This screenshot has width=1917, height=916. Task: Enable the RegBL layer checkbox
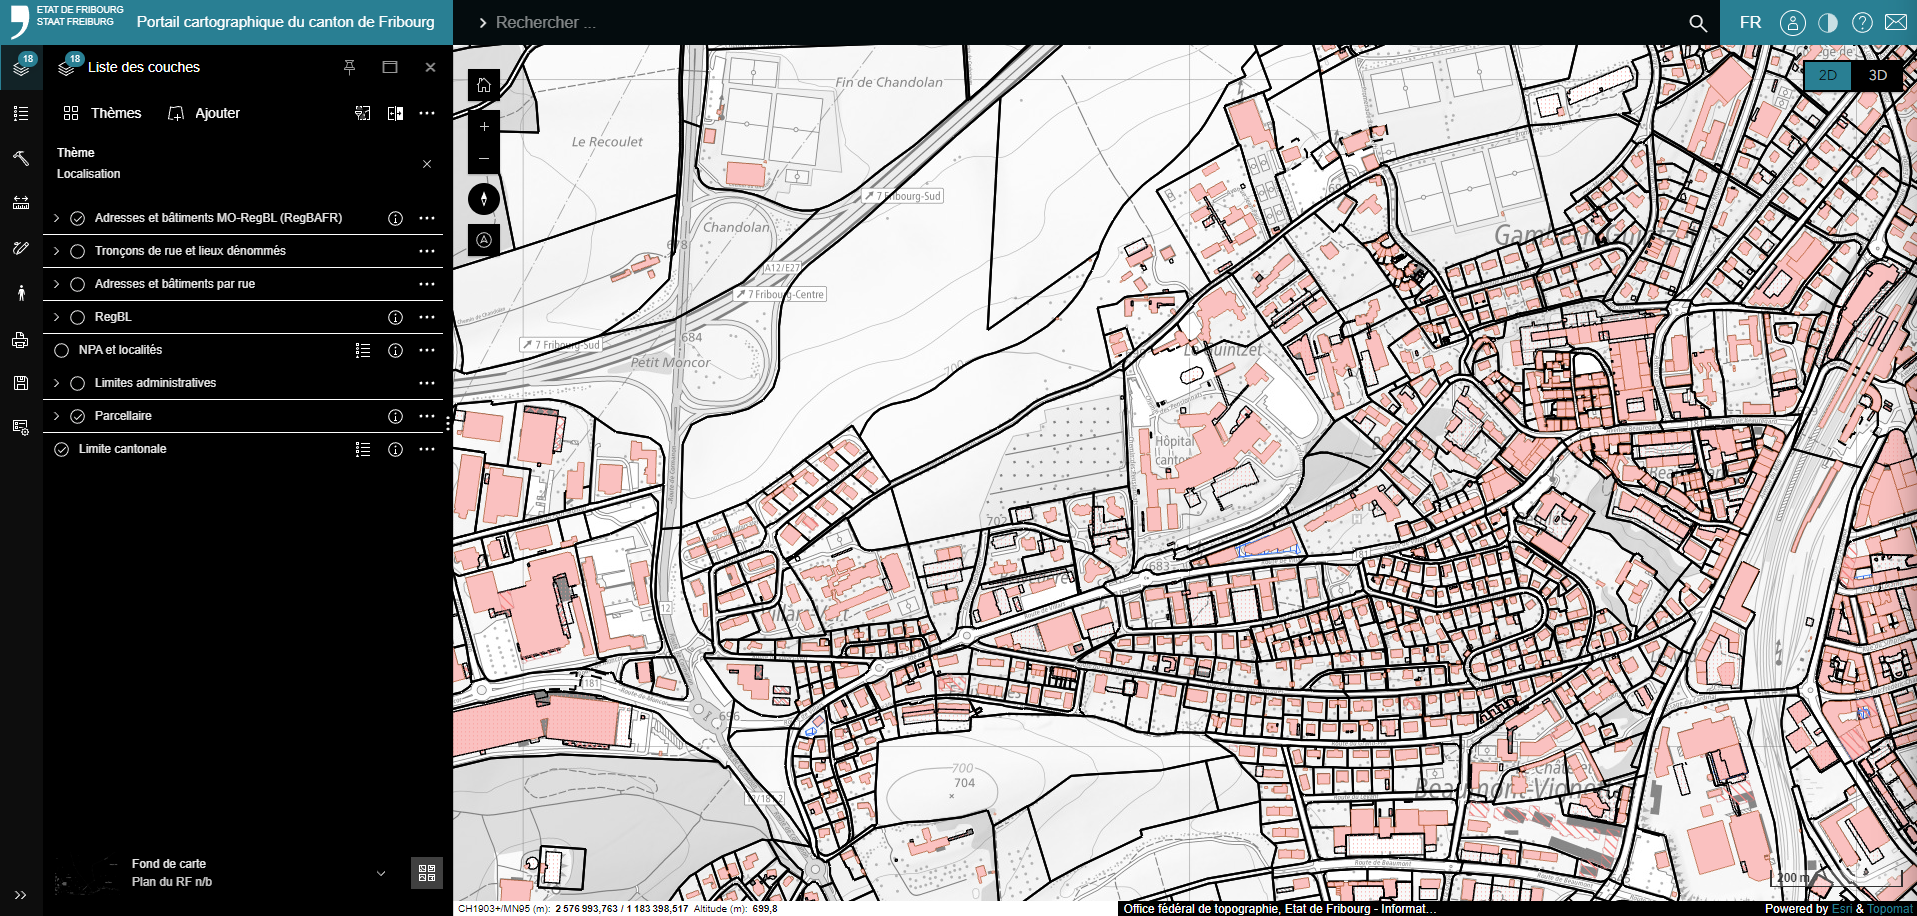pos(77,317)
